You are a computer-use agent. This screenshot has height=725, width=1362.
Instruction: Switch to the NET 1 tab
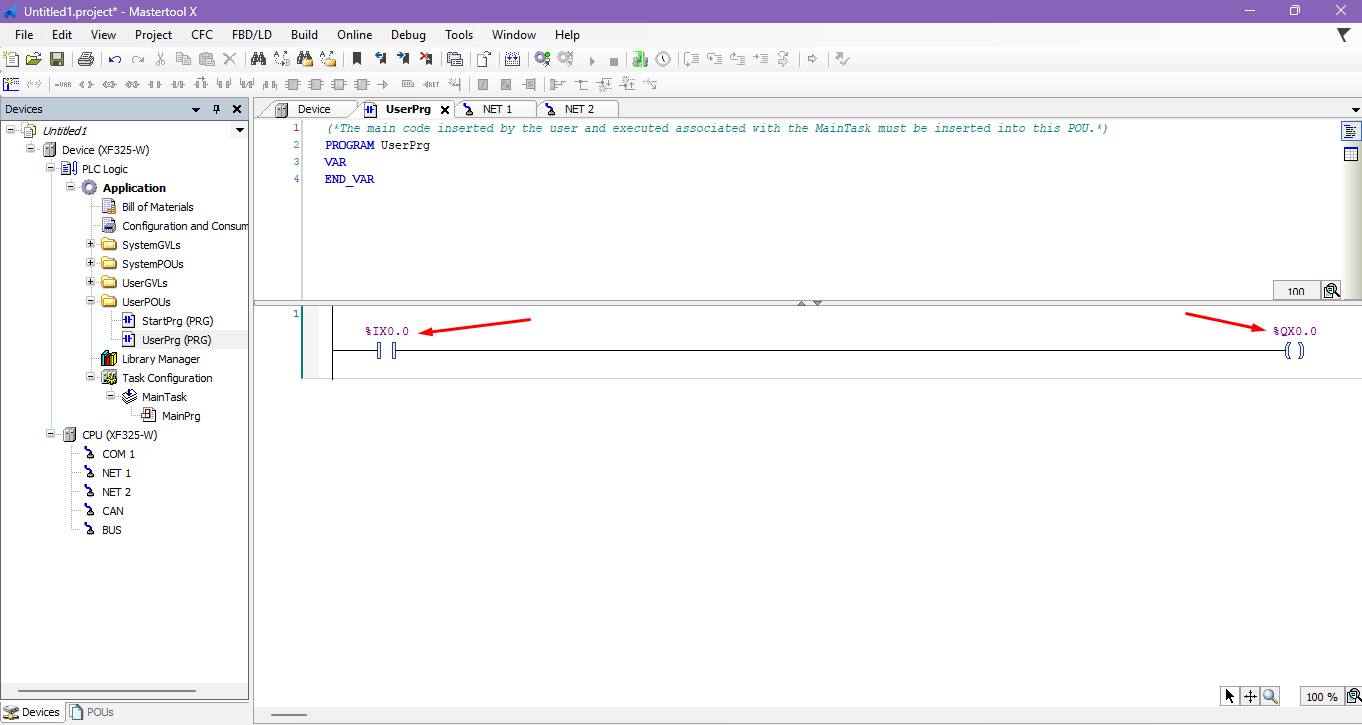[x=497, y=109]
